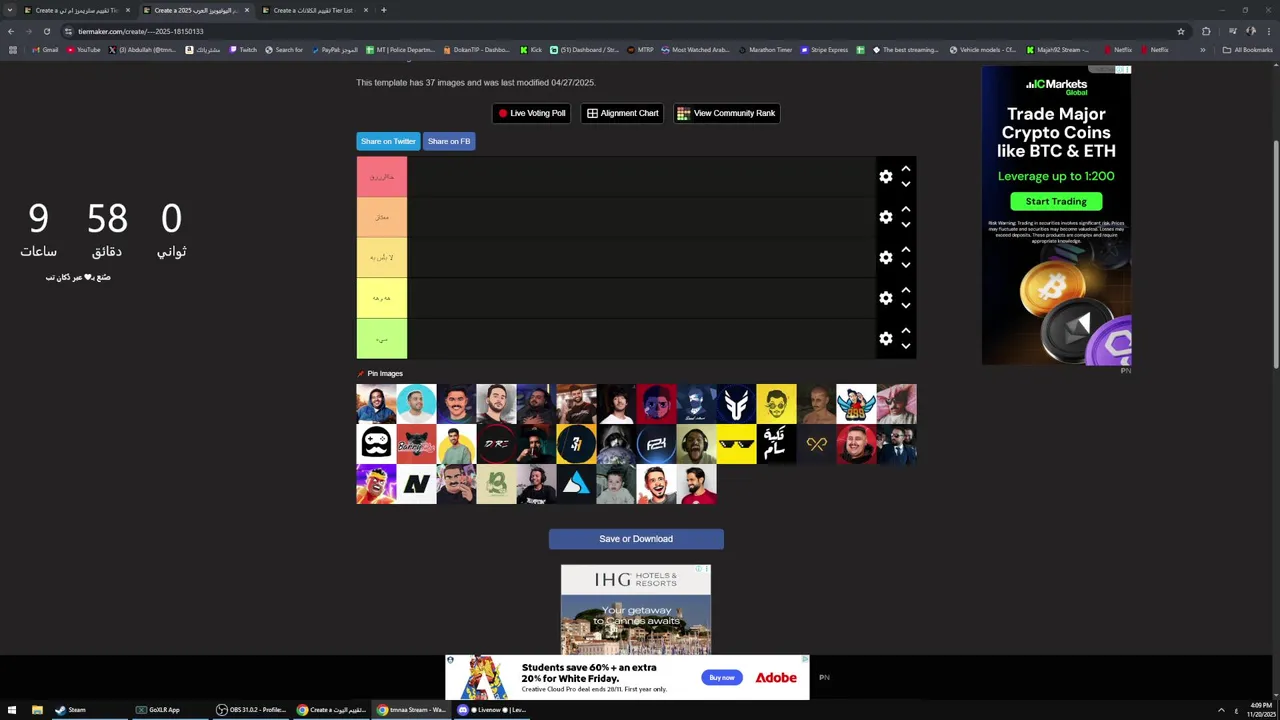This screenshot has width=1280, height=720.
Task: Open settings gear for the yellow tier row
Action: pos(885,298)
